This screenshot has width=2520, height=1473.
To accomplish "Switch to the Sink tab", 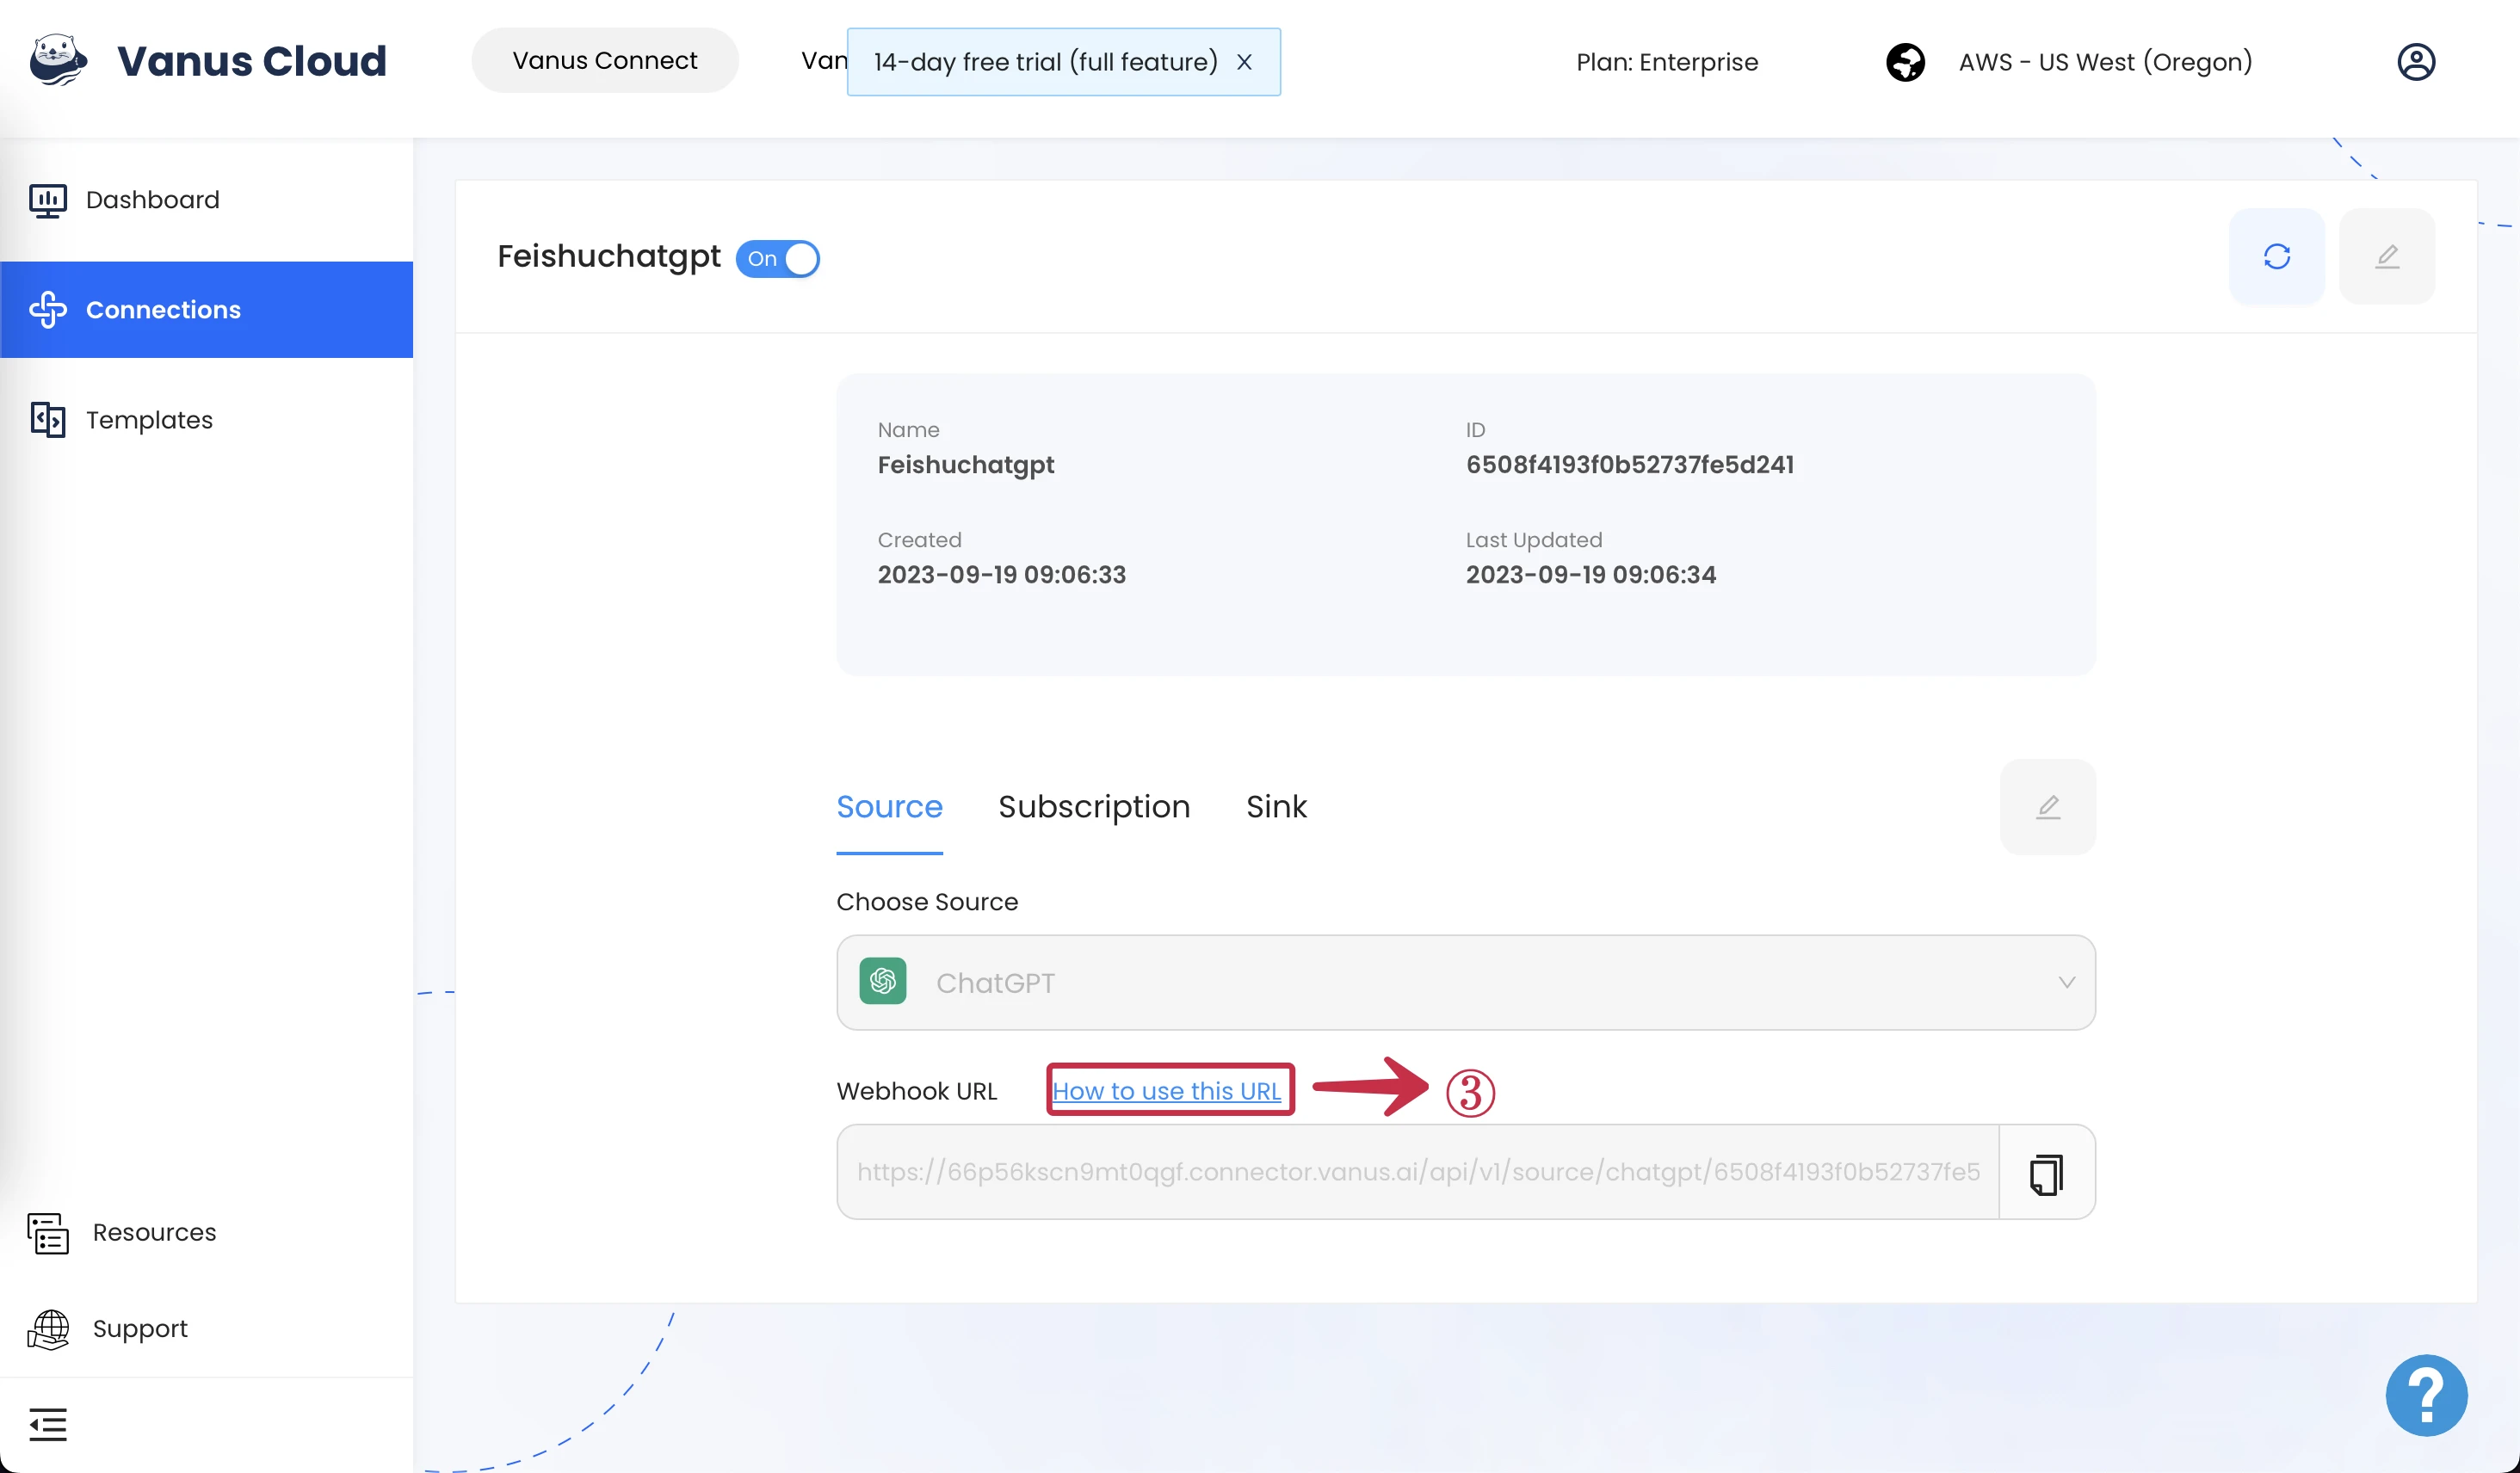I will [x=1276, y=807].
